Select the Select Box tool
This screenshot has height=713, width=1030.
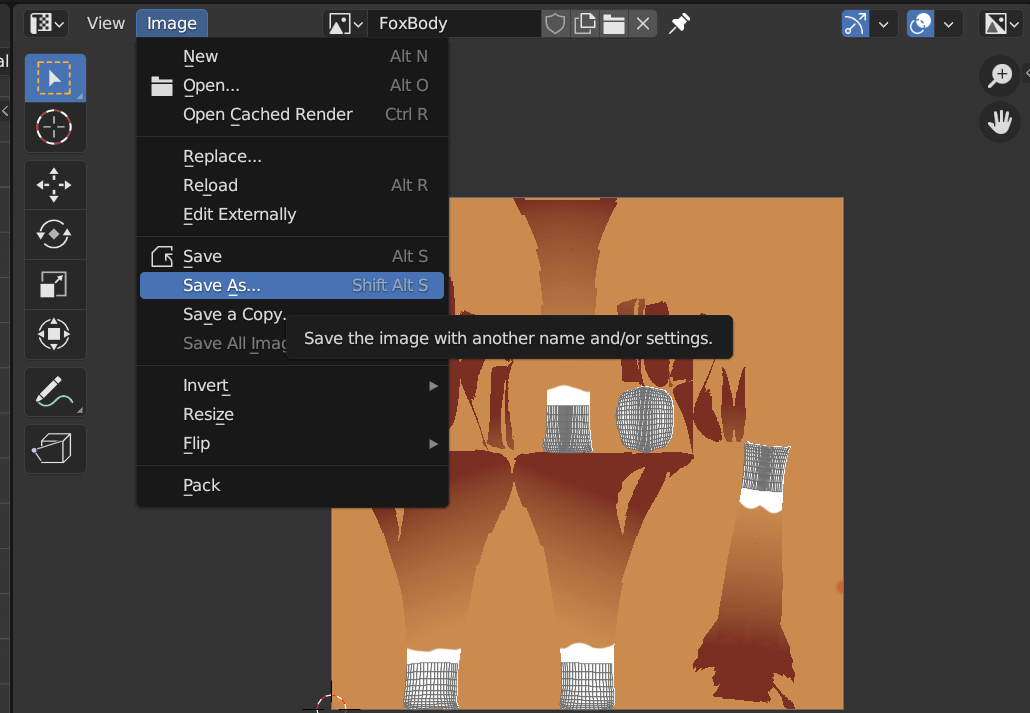pyautogui.click(x=55, y=78)
